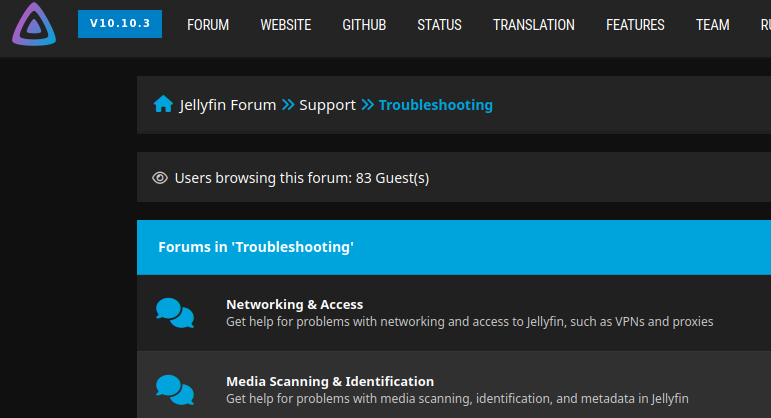Click the Jellyfin Forum breadcrumb link
The height and width of the screenshot is (418, 771).
coord(227,105)
